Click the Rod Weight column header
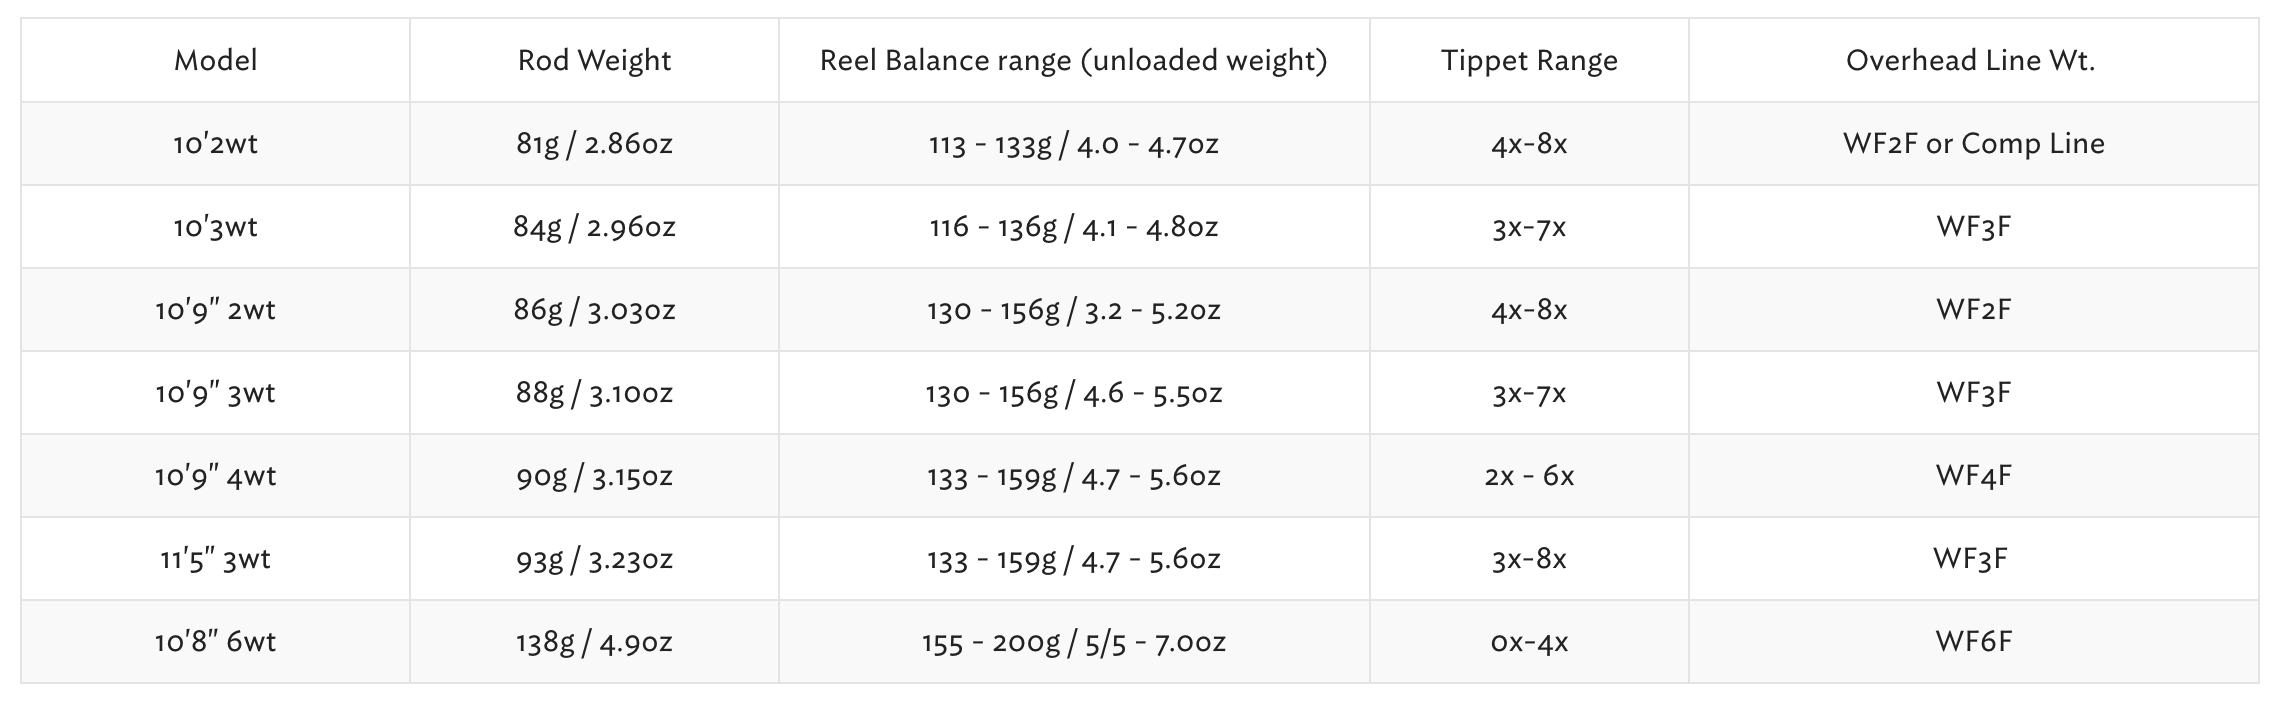The width and height of the screenshot is (2282, 702). click(x=594, y=61)
